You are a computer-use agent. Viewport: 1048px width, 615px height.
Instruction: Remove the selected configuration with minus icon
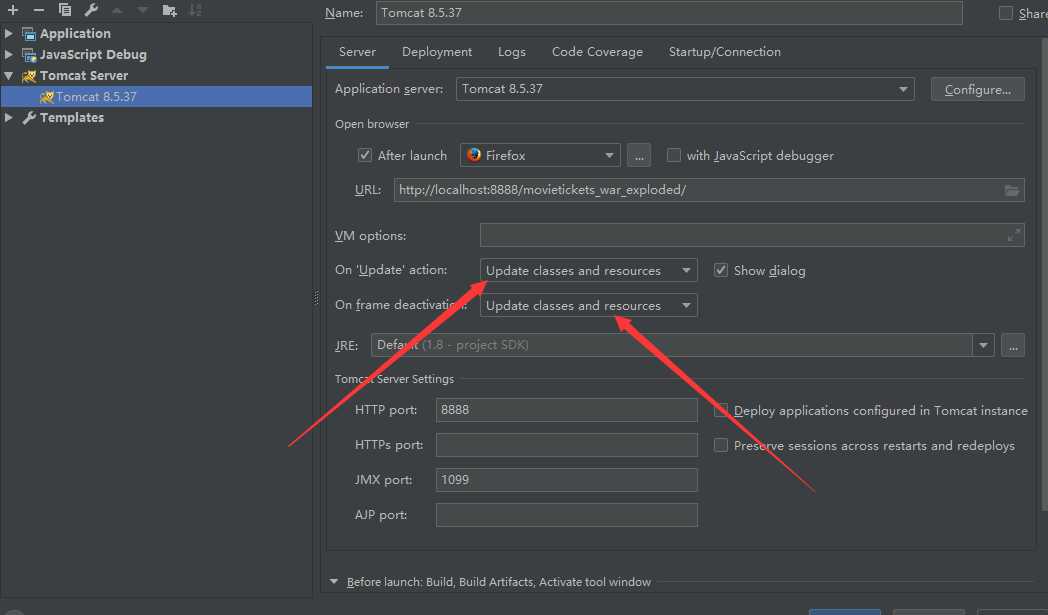(39, 10)
